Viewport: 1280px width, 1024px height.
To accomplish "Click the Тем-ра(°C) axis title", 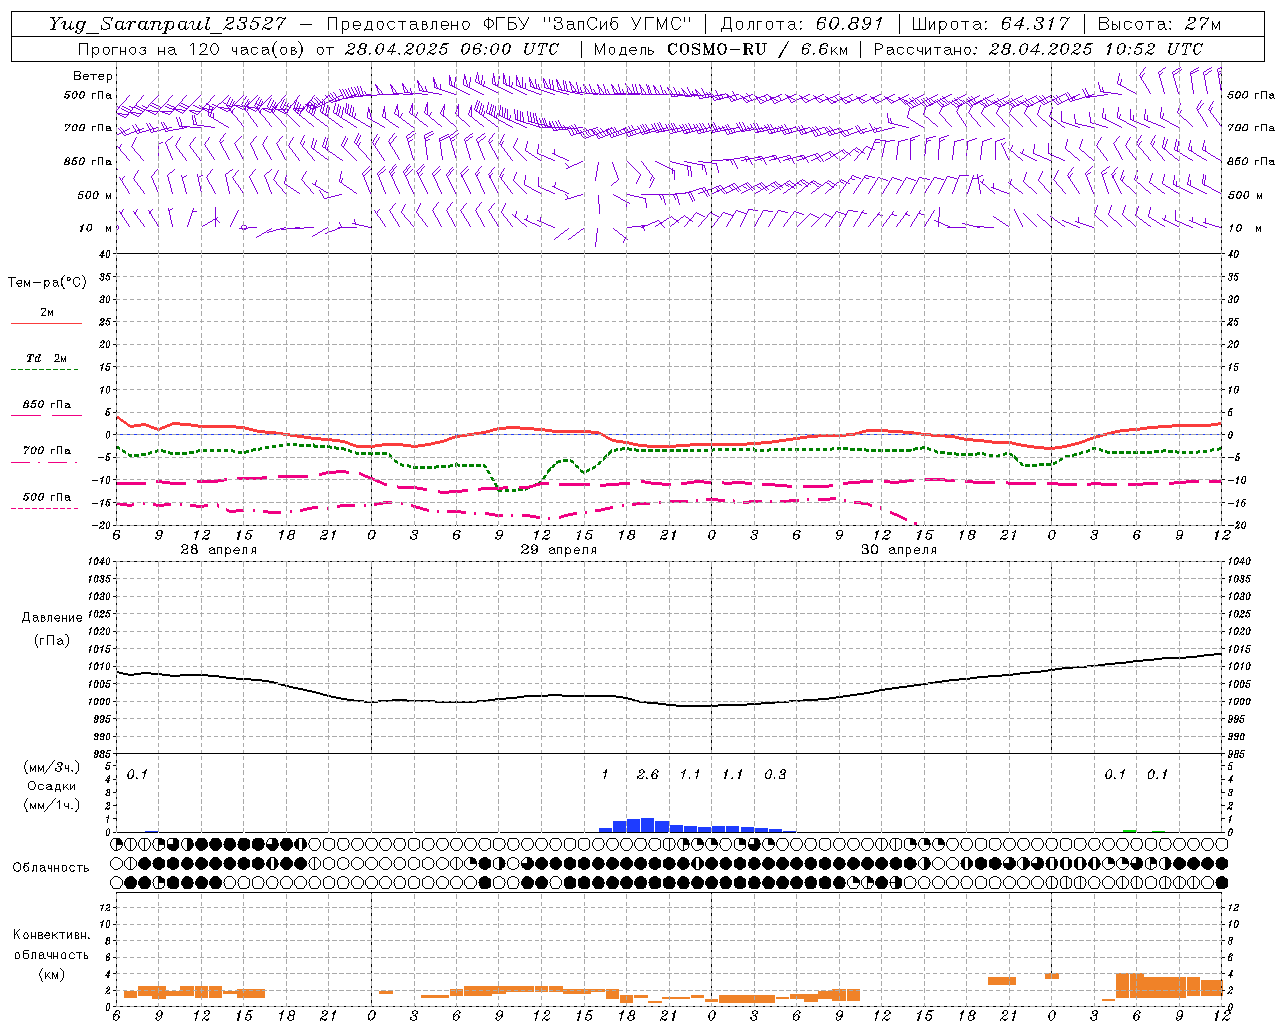I will point(47,283).
